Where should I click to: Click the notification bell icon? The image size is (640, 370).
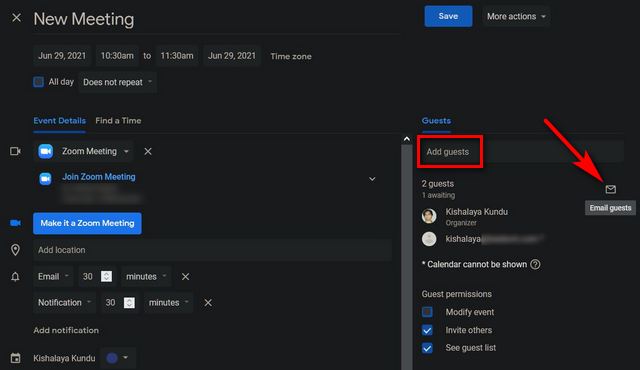pyautogui.click(x=15, y=277)
